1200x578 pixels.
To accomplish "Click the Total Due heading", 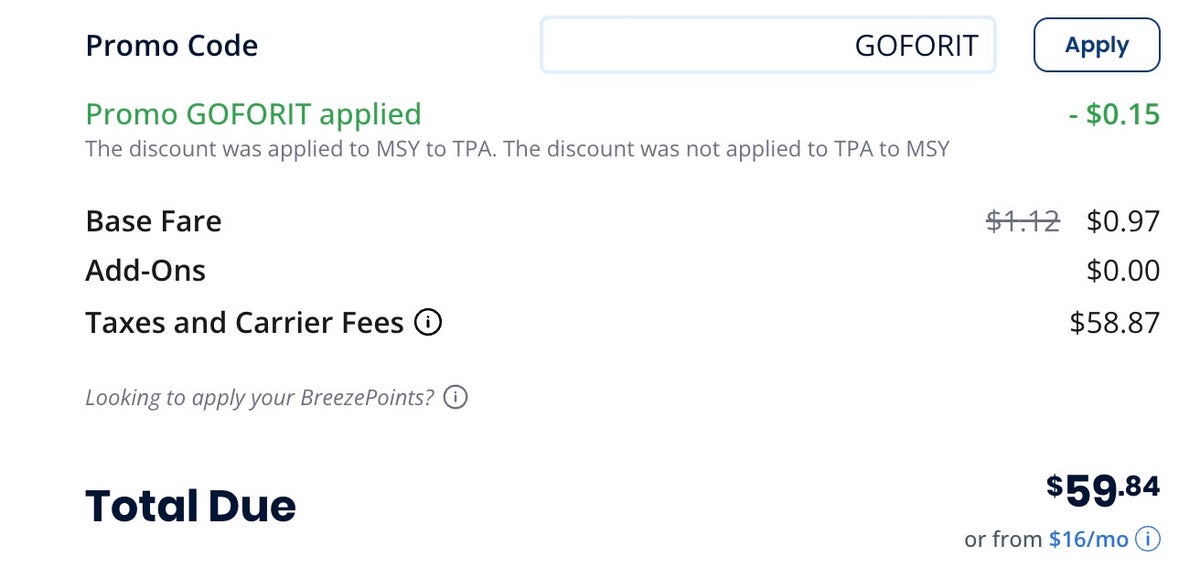I will tap(190, 506).
